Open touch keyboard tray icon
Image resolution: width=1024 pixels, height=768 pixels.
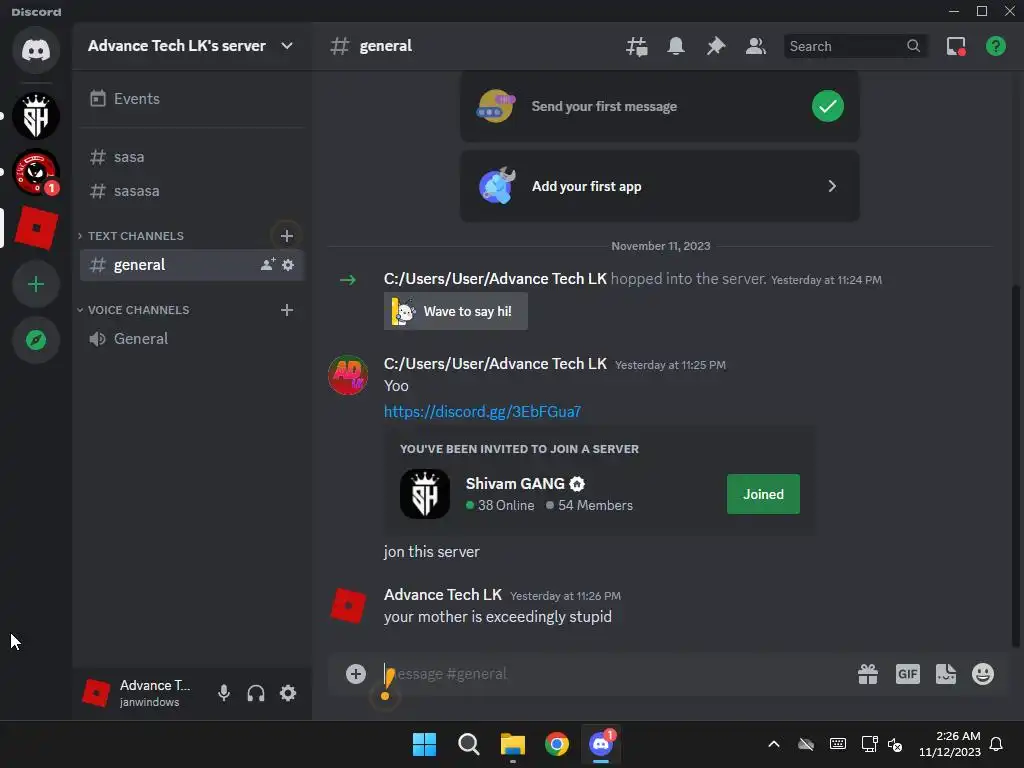[x=838, y=744]
